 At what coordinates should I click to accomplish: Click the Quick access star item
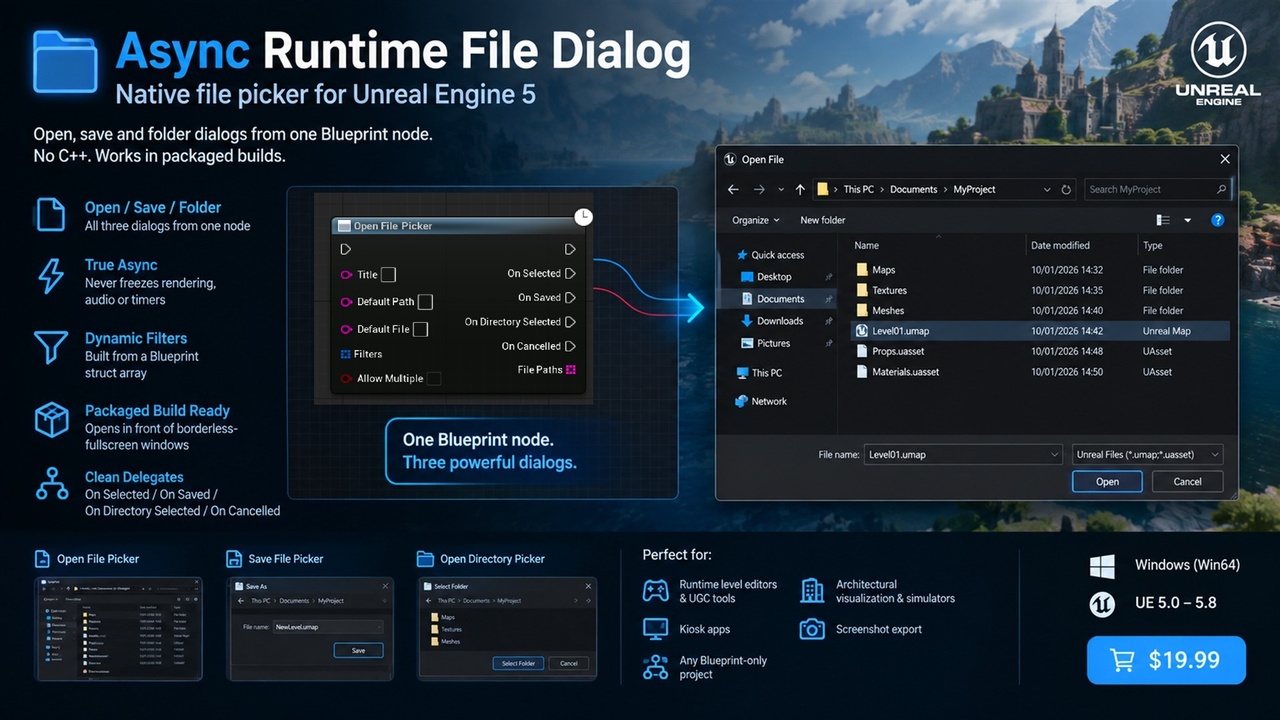(x=770, y=255)
